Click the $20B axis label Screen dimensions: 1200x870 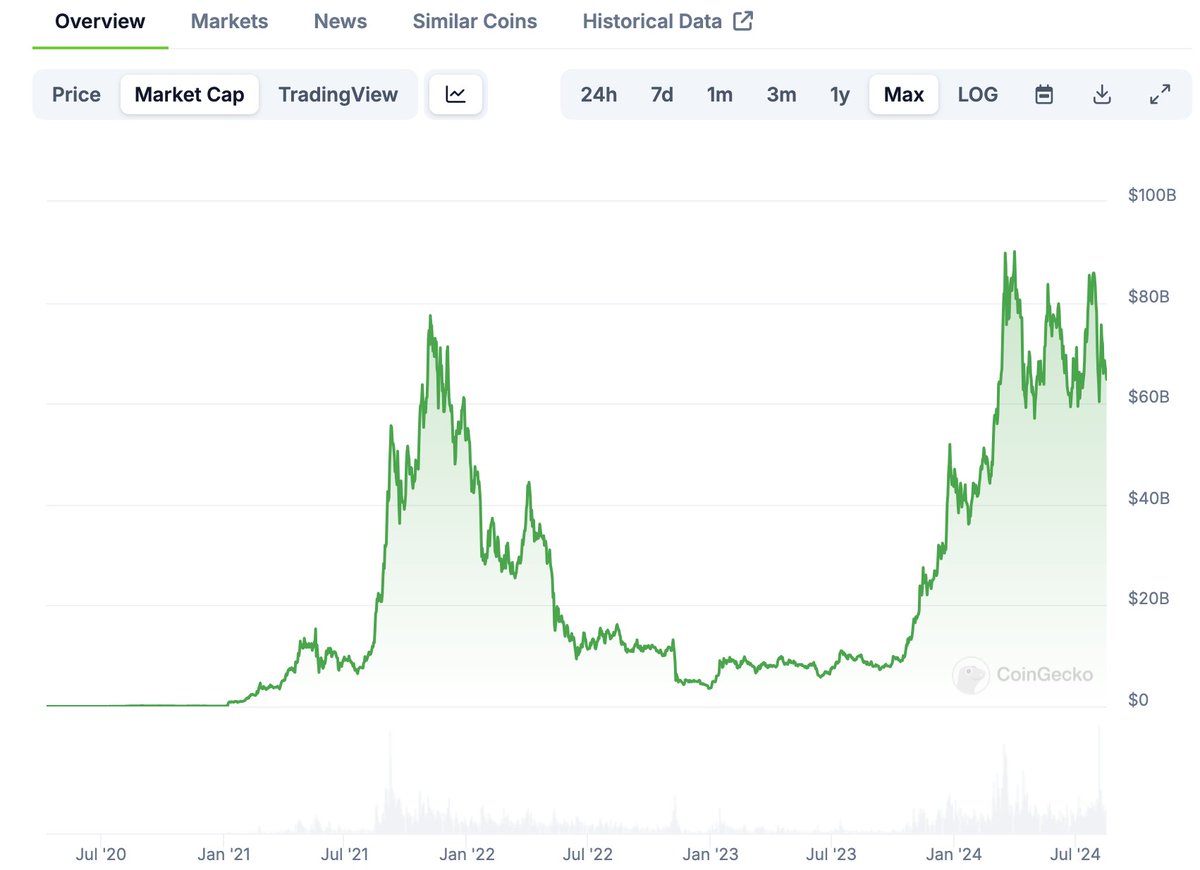click(1149, 599)
